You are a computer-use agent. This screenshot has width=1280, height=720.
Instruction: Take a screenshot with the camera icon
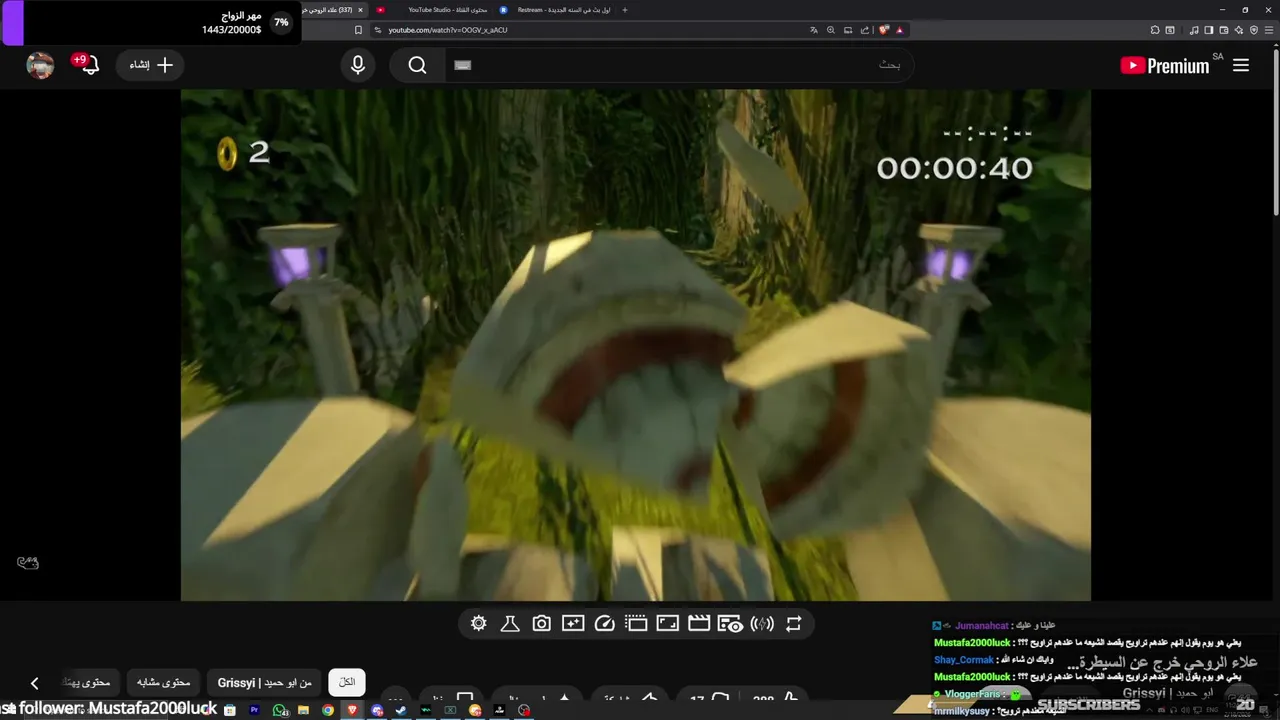[541, 624]
